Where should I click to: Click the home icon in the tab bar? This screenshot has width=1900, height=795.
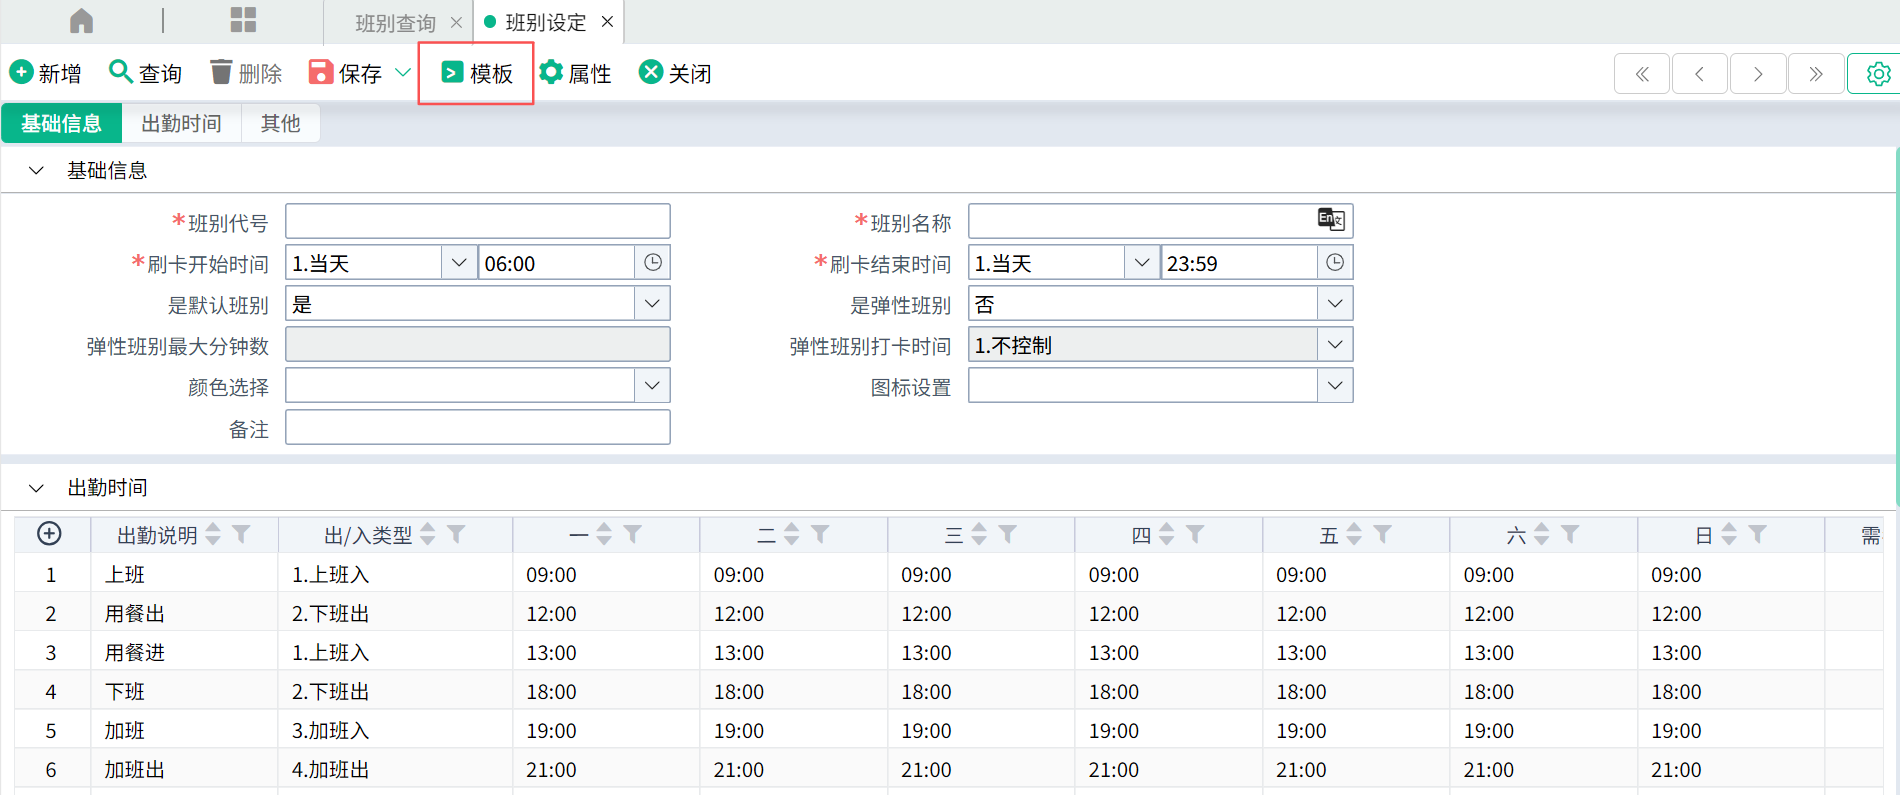point(82,21)
